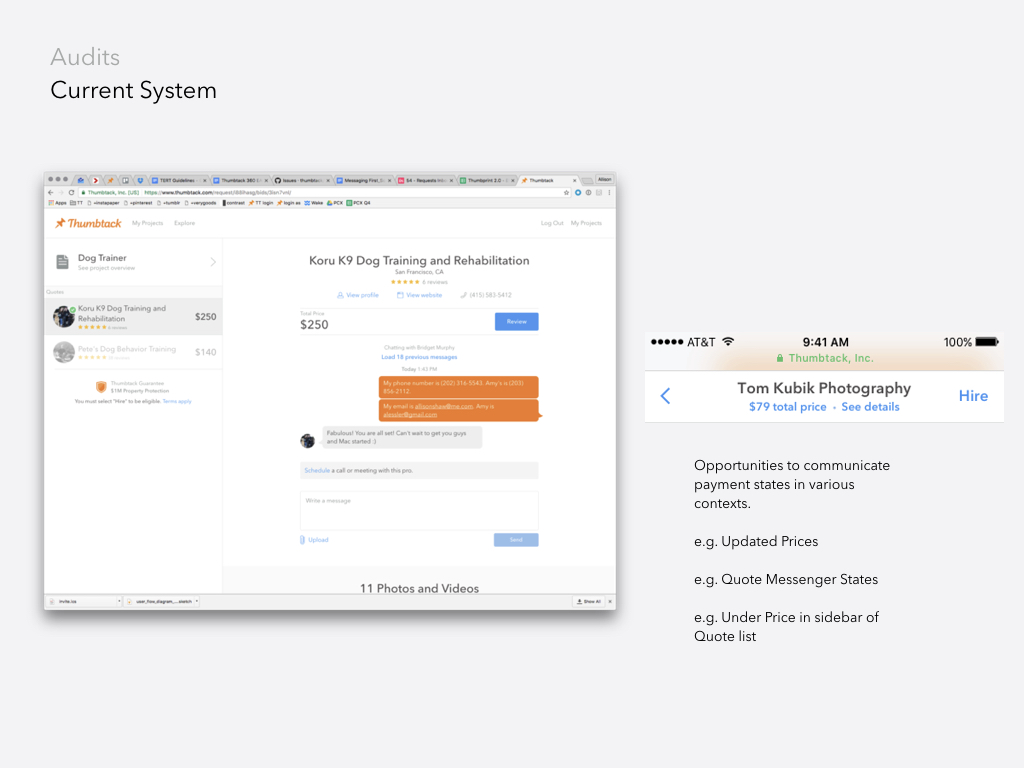Click the blue Review button
The image size is (1024, 768).
coord(517,321)
